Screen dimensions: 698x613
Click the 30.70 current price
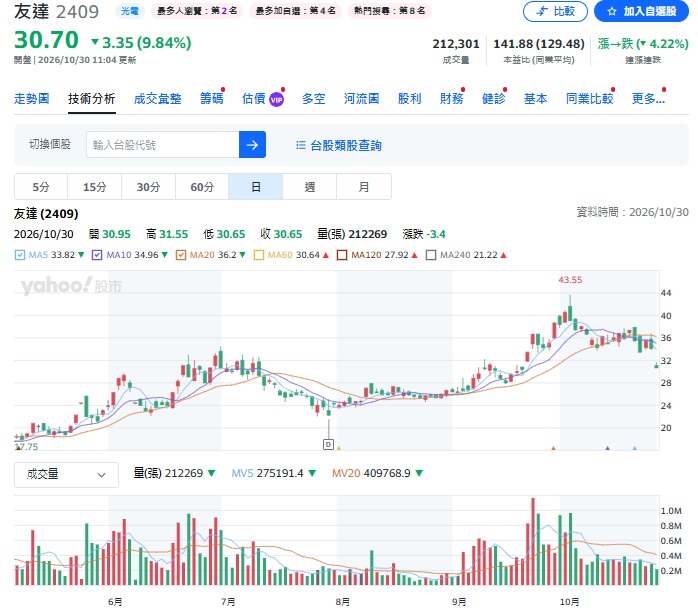click(x=46, y=40)
